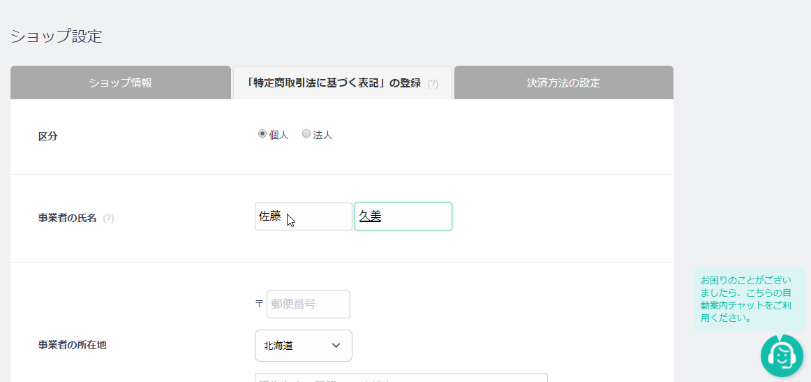This screenshot has height=382, width=811.
Task: Click the お困りのことがございましたら chat bubble
Action: (x=749, y=300)
